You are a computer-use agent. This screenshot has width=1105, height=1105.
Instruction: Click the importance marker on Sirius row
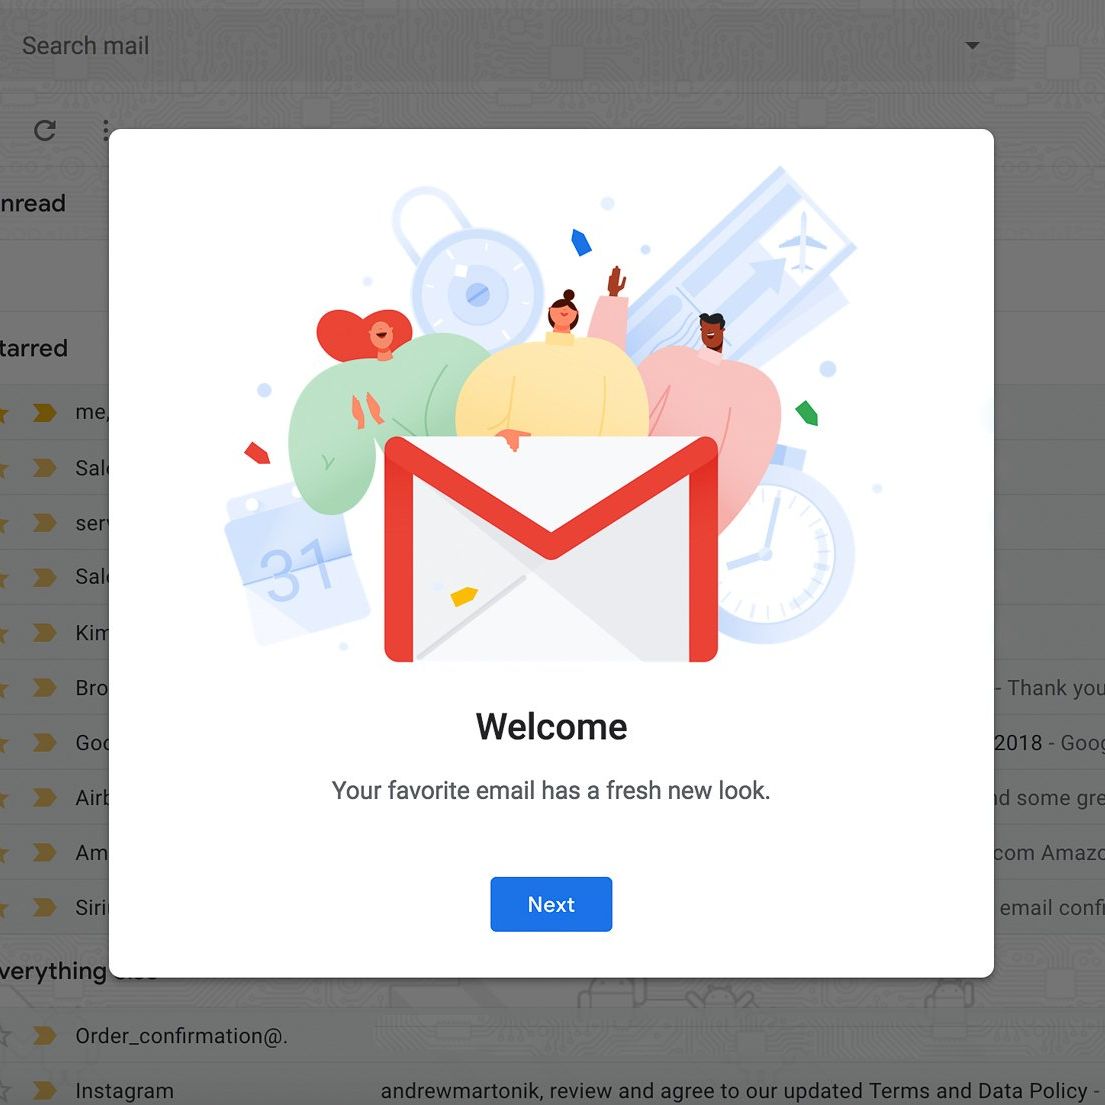coord(44,907)
